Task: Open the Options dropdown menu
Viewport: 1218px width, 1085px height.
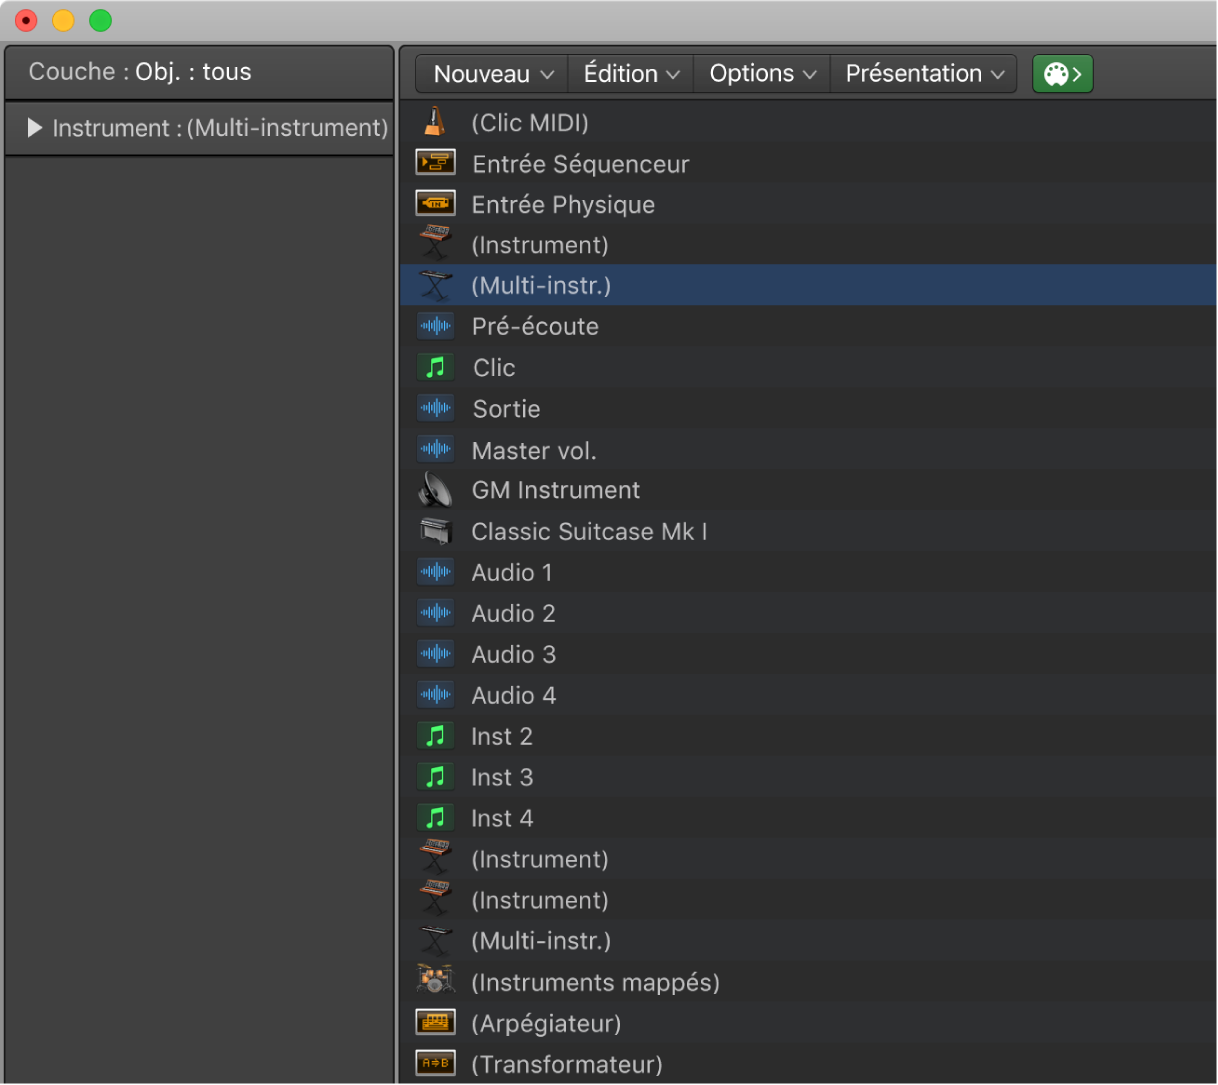Action: tap(762, 74)
